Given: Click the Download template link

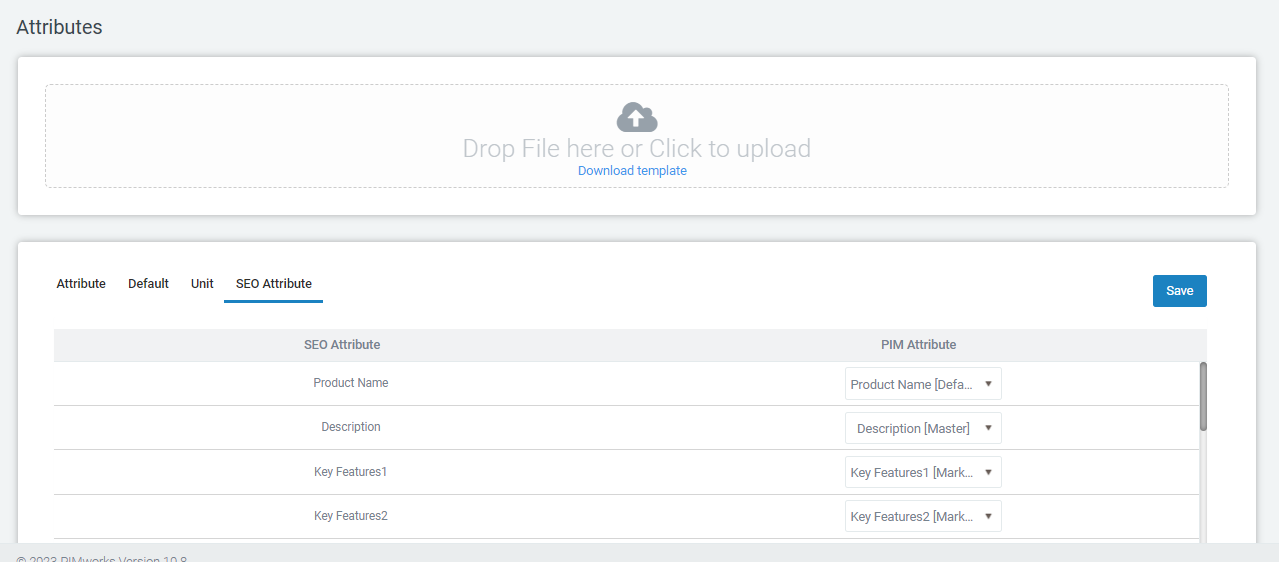Looking at the screenshot, I should coord(632,171).
